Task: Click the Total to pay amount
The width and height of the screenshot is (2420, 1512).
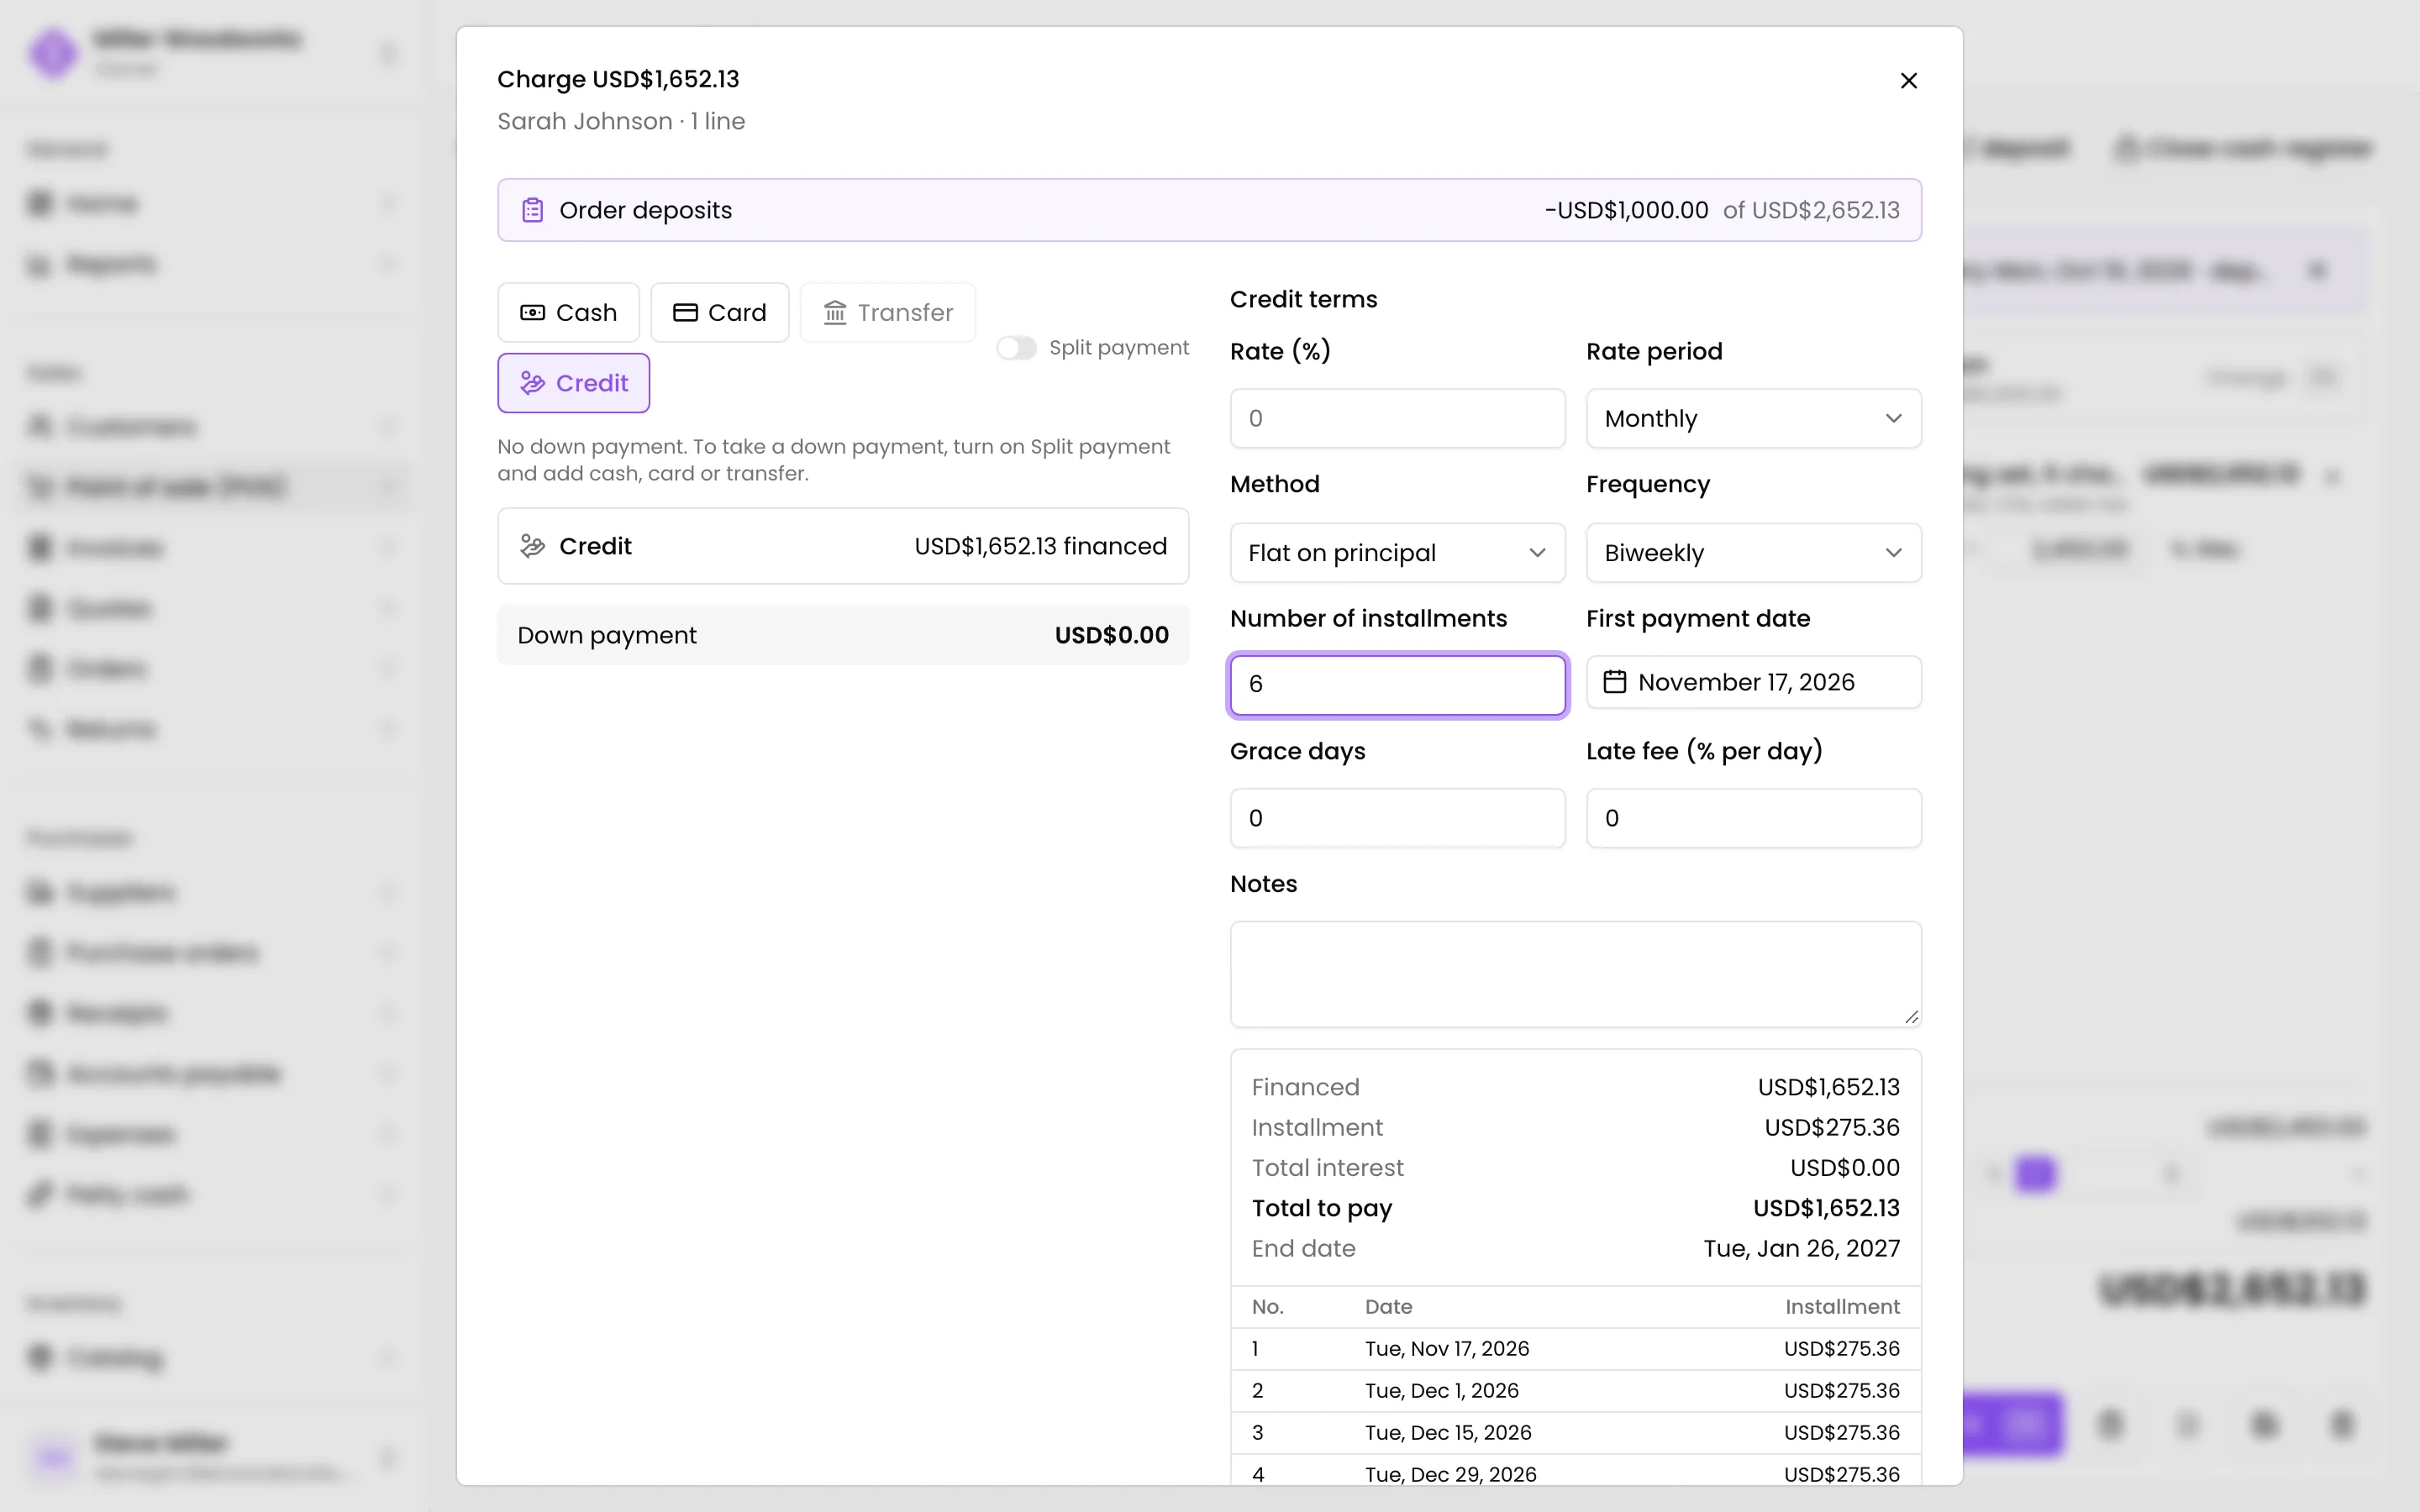Action: click(1826, 1208)
